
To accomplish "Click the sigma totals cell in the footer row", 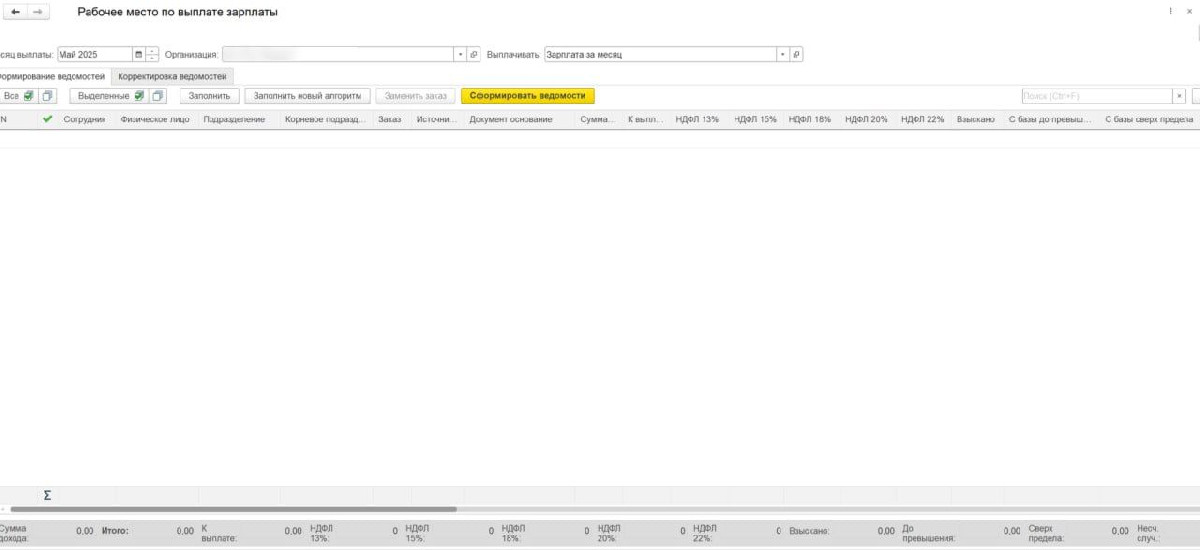I will point(47,495).
